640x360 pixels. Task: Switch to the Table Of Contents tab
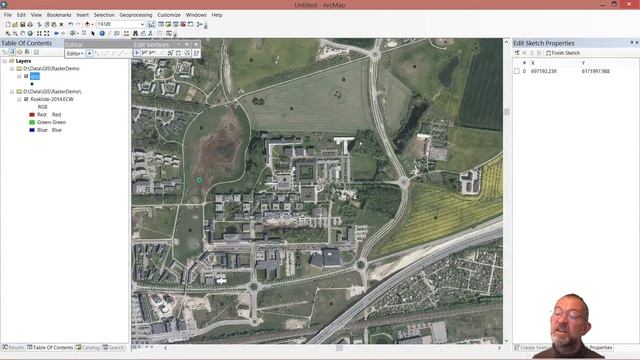tap(50, 347)
